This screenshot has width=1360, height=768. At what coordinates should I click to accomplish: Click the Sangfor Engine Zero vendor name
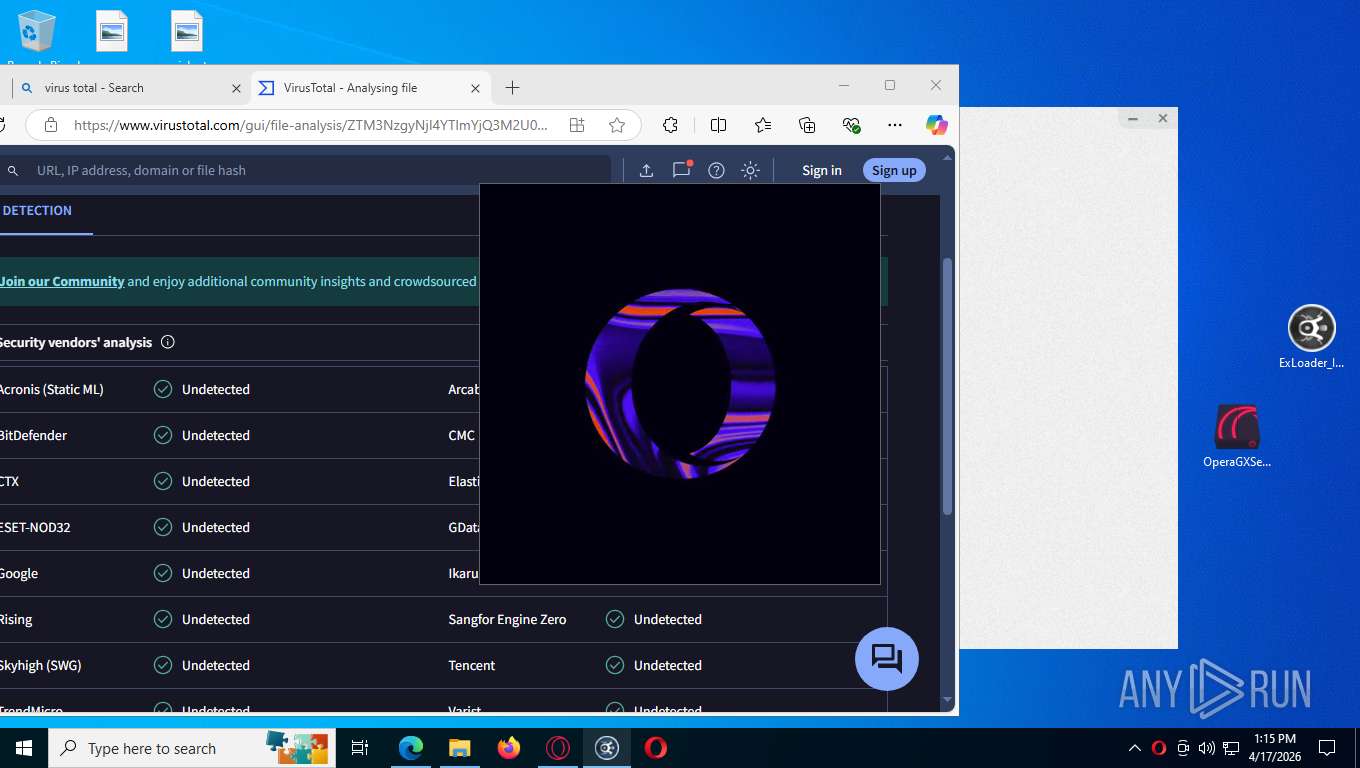507,619
